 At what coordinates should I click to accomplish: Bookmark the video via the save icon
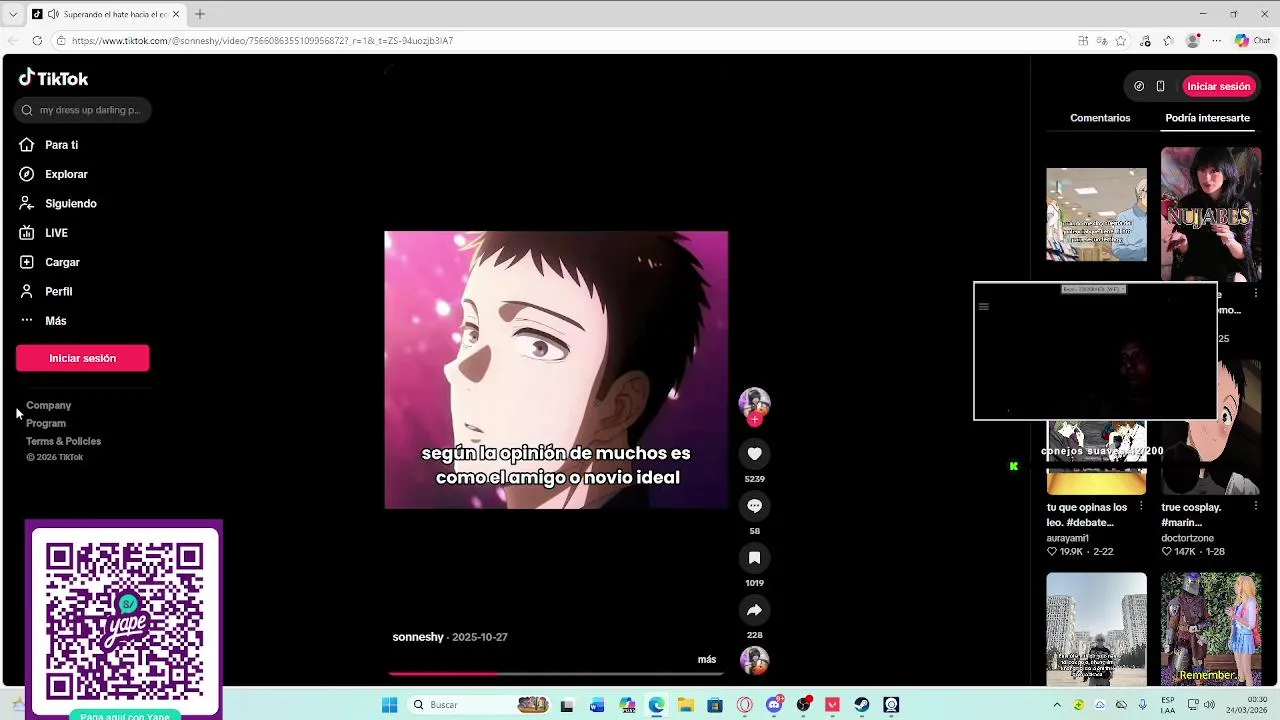(x=754, y=558)
